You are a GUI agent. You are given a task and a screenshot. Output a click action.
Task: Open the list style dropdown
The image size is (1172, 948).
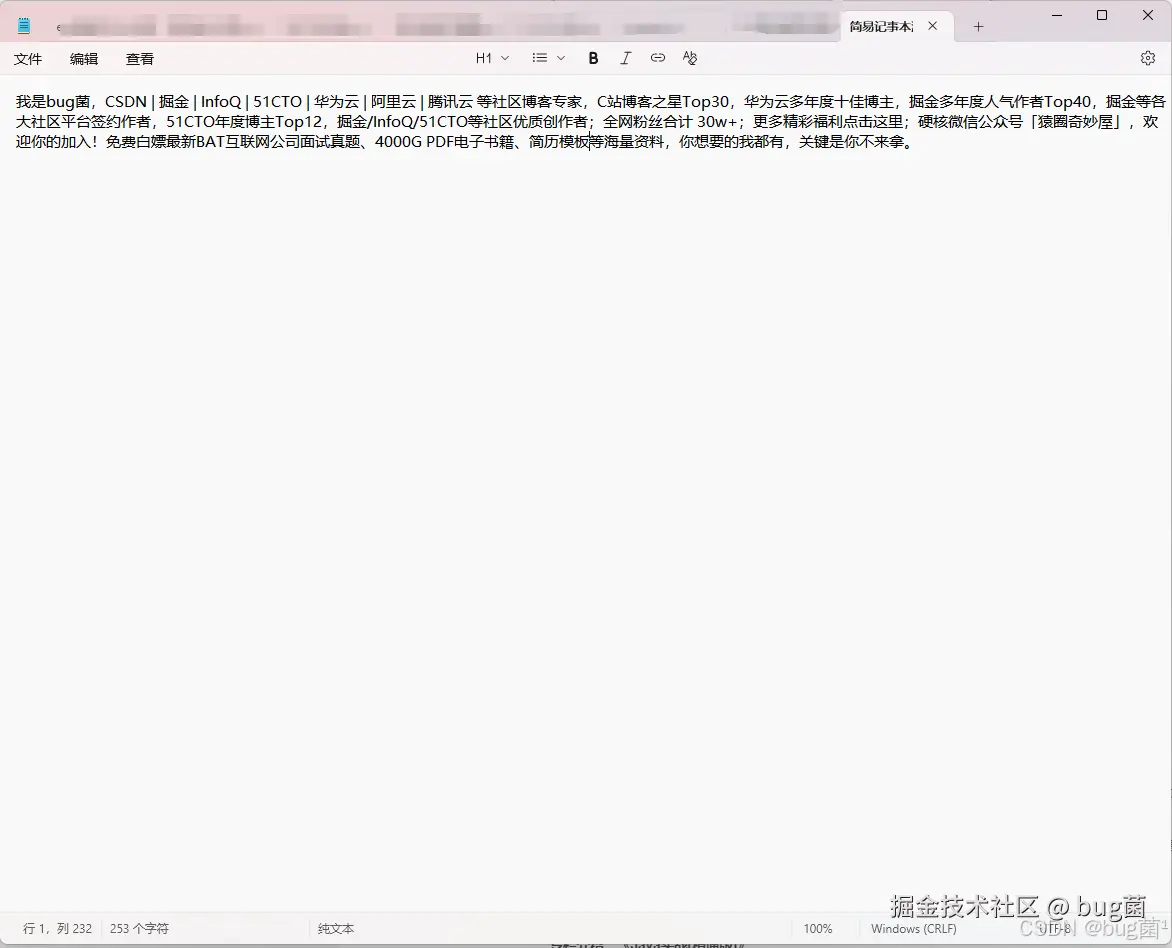549,58
